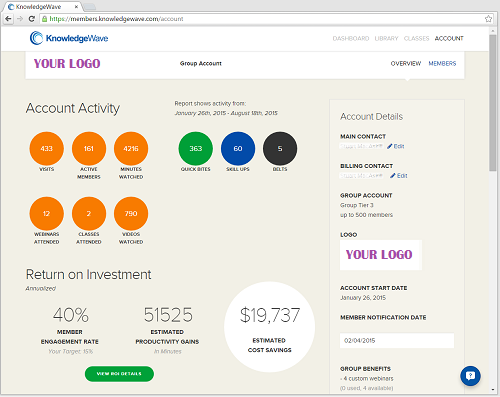Open the help chat bubble icon

click(x=470, y=376)
